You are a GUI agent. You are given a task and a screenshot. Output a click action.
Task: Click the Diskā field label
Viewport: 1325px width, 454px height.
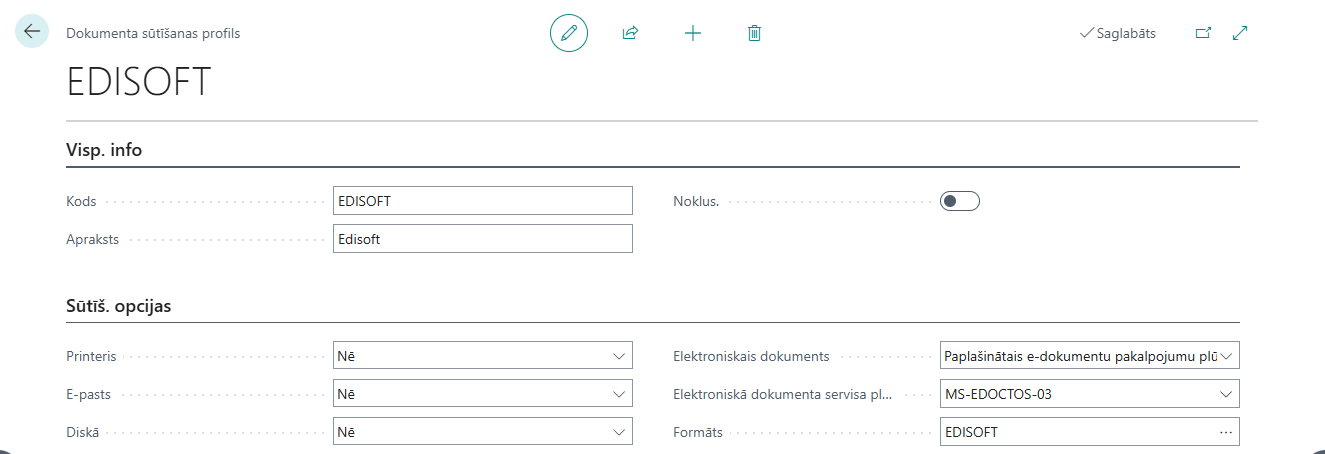(x=83, y=433)
